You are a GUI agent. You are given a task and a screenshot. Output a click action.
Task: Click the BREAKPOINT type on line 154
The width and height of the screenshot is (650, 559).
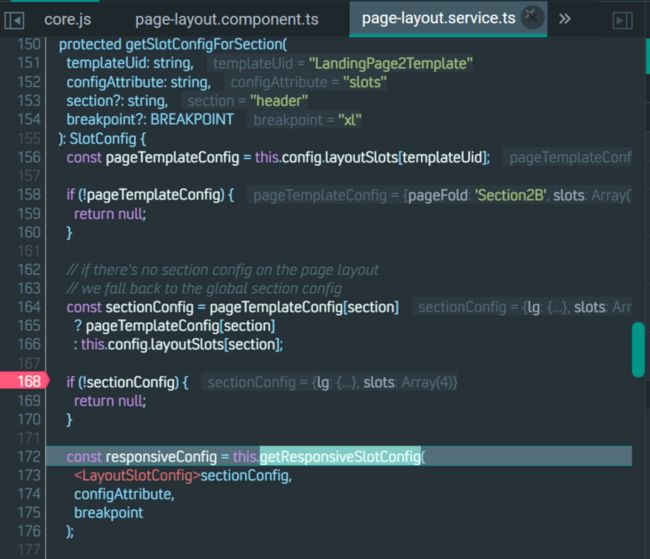click(192, 119)
